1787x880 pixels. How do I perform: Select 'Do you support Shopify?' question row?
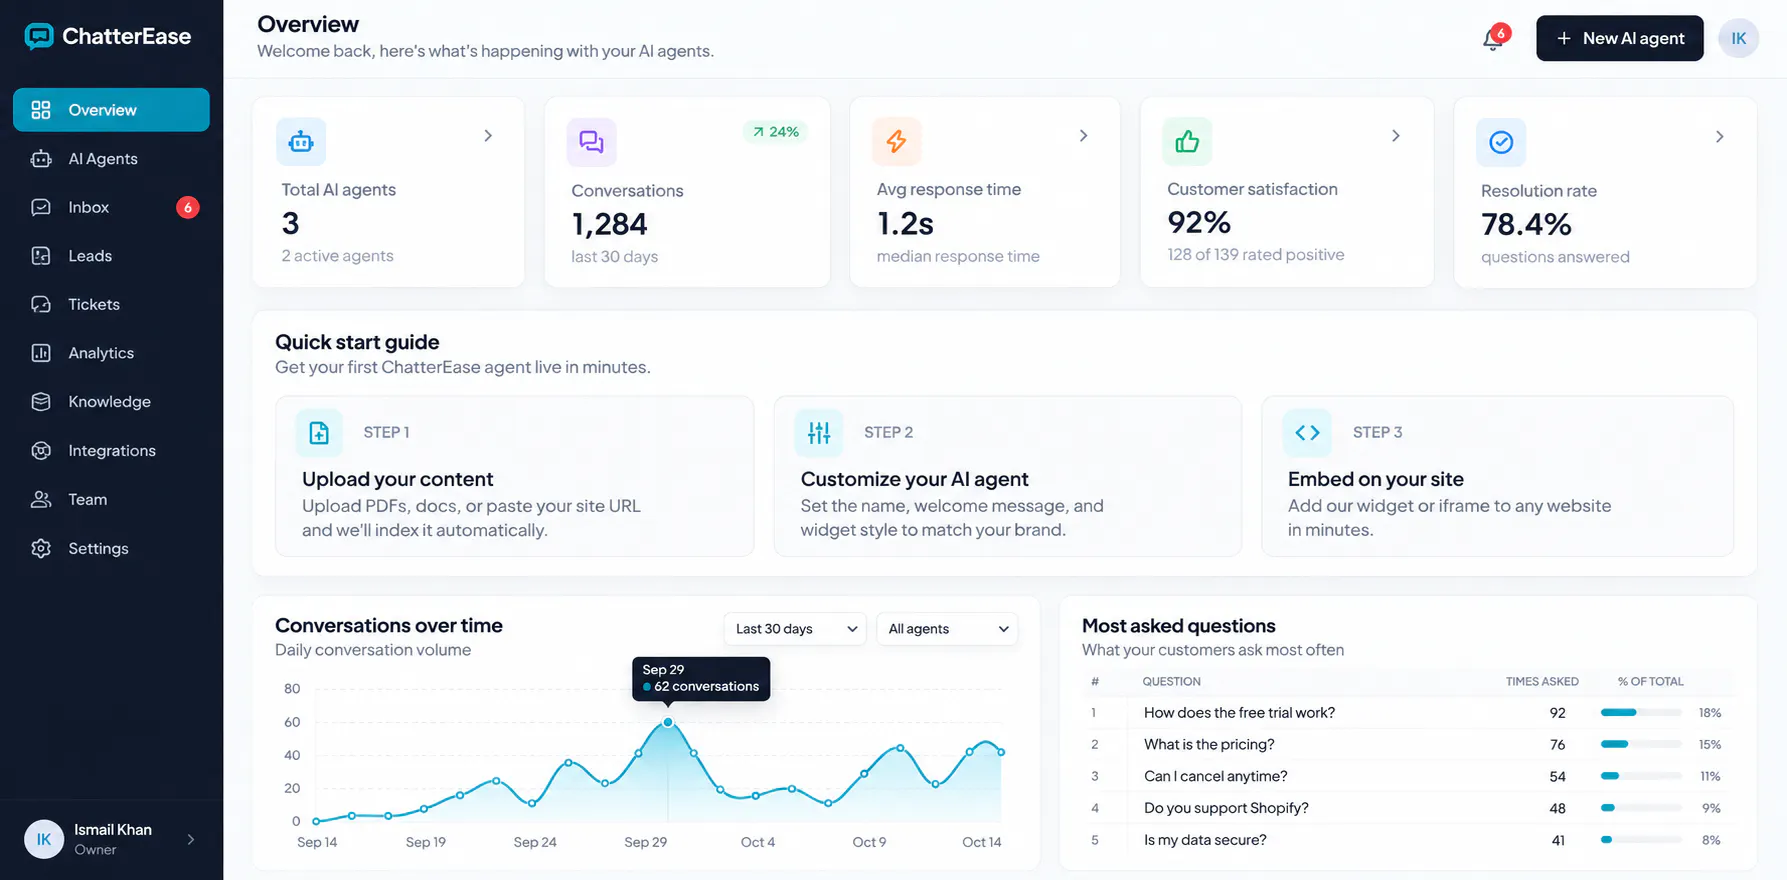pyautogui.click(x=1407, y=809)
